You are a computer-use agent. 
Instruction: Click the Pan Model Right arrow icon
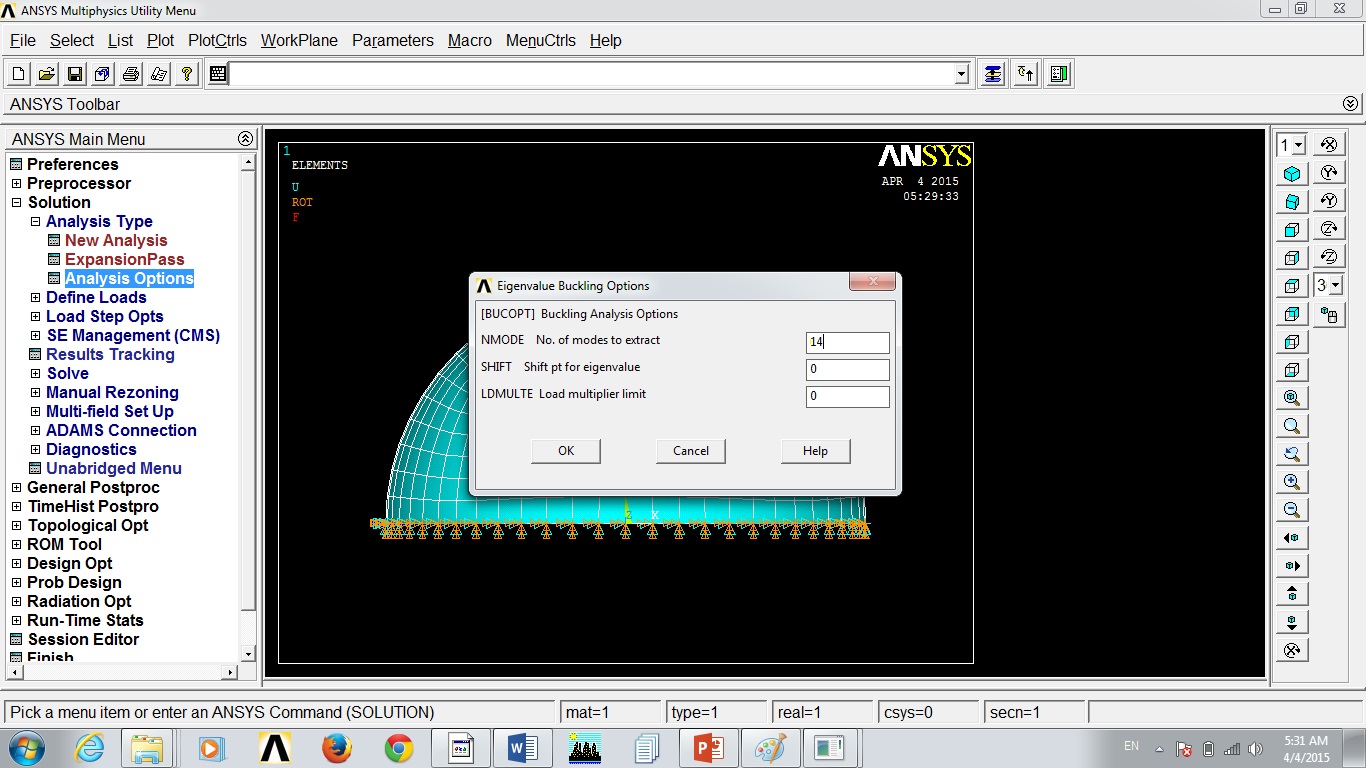click(1292, 566)
